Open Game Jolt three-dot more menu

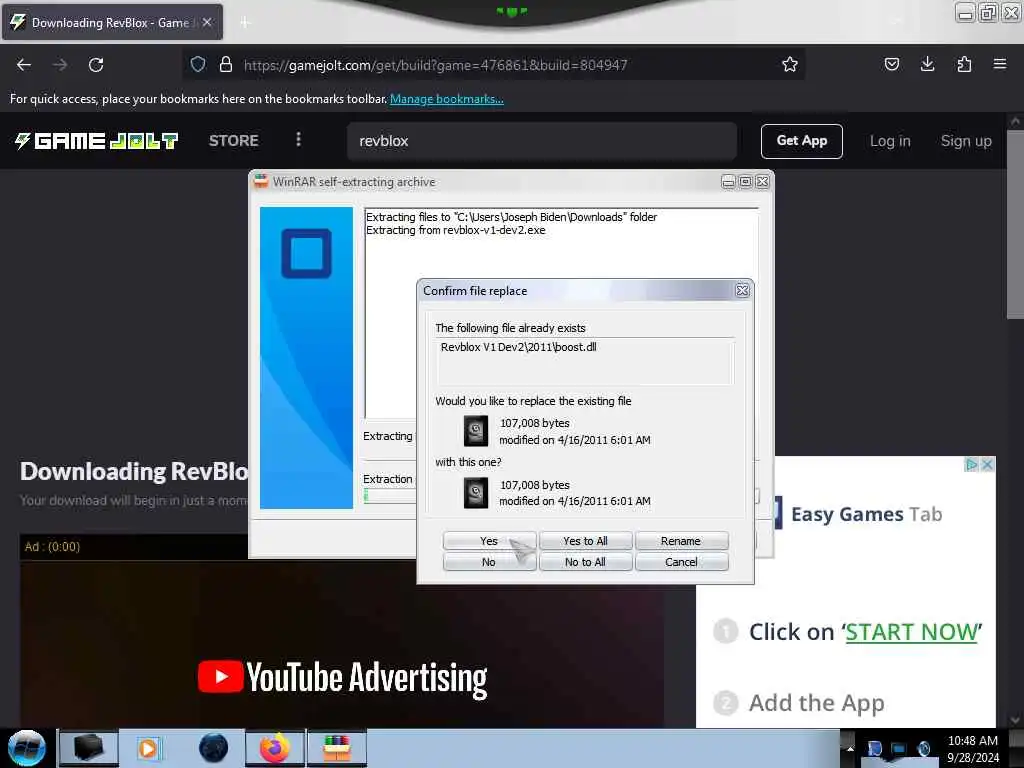pyautogui.click(x=298, y=140)
